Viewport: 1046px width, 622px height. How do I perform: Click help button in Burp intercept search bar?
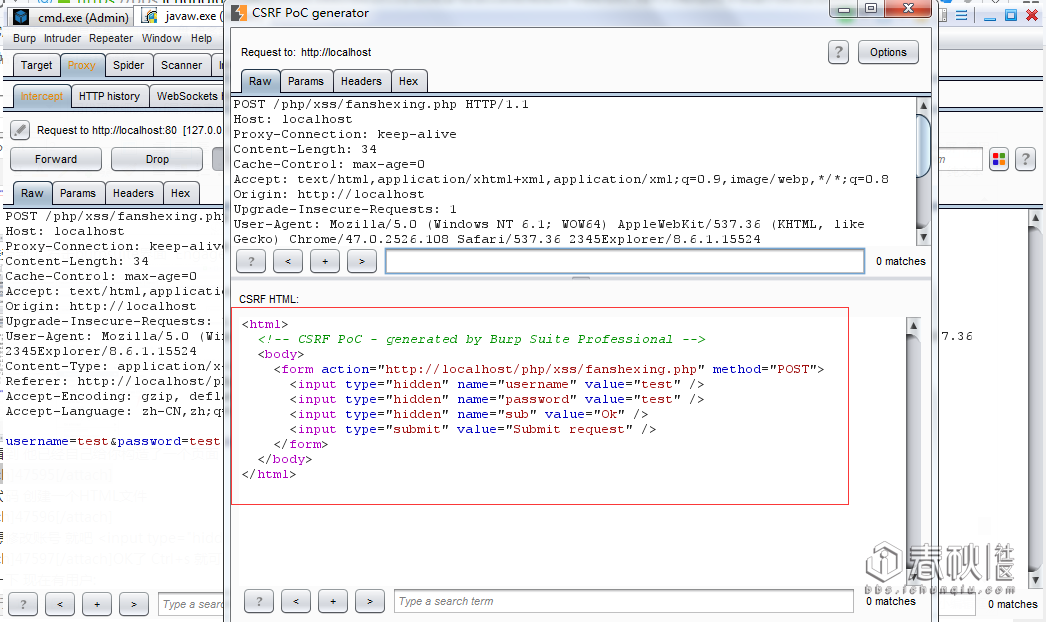coord(23,604)
